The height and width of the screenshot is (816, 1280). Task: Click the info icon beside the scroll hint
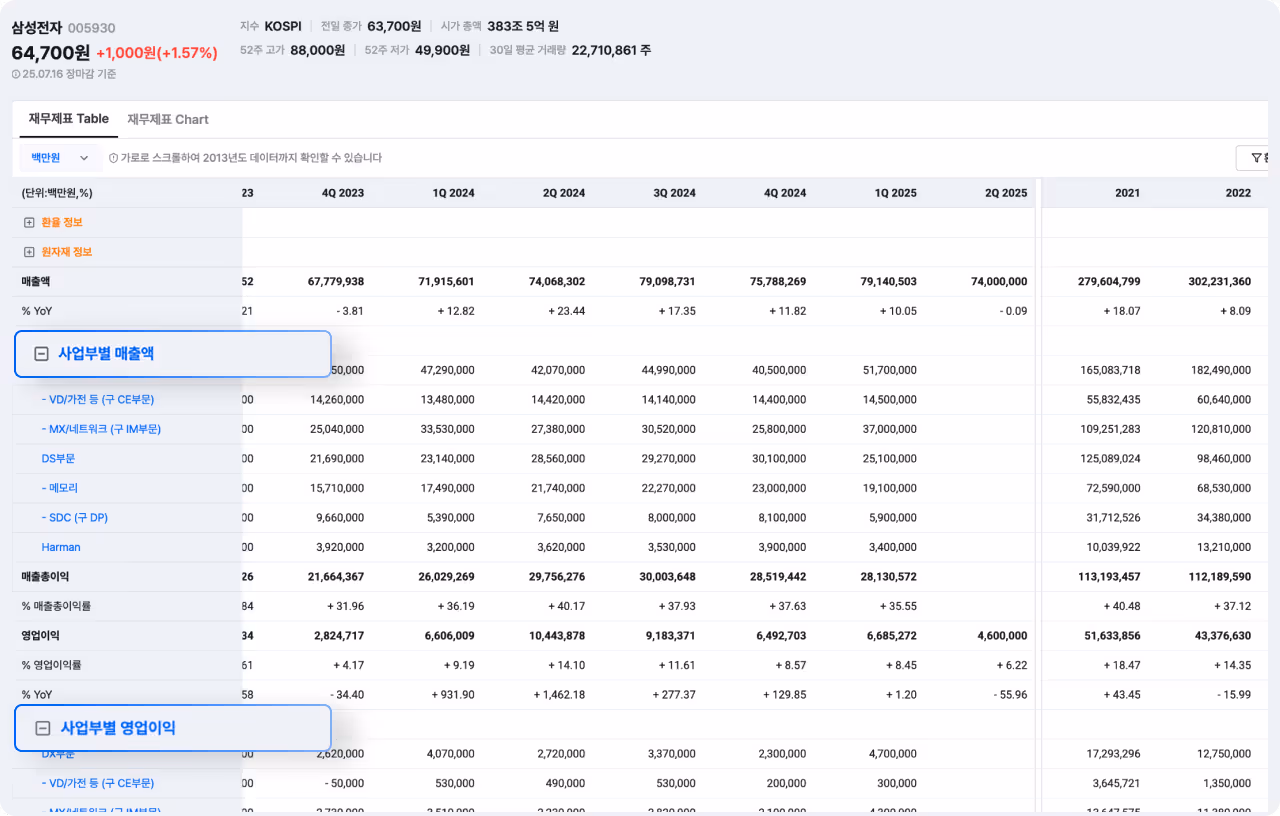coord(113,158)
